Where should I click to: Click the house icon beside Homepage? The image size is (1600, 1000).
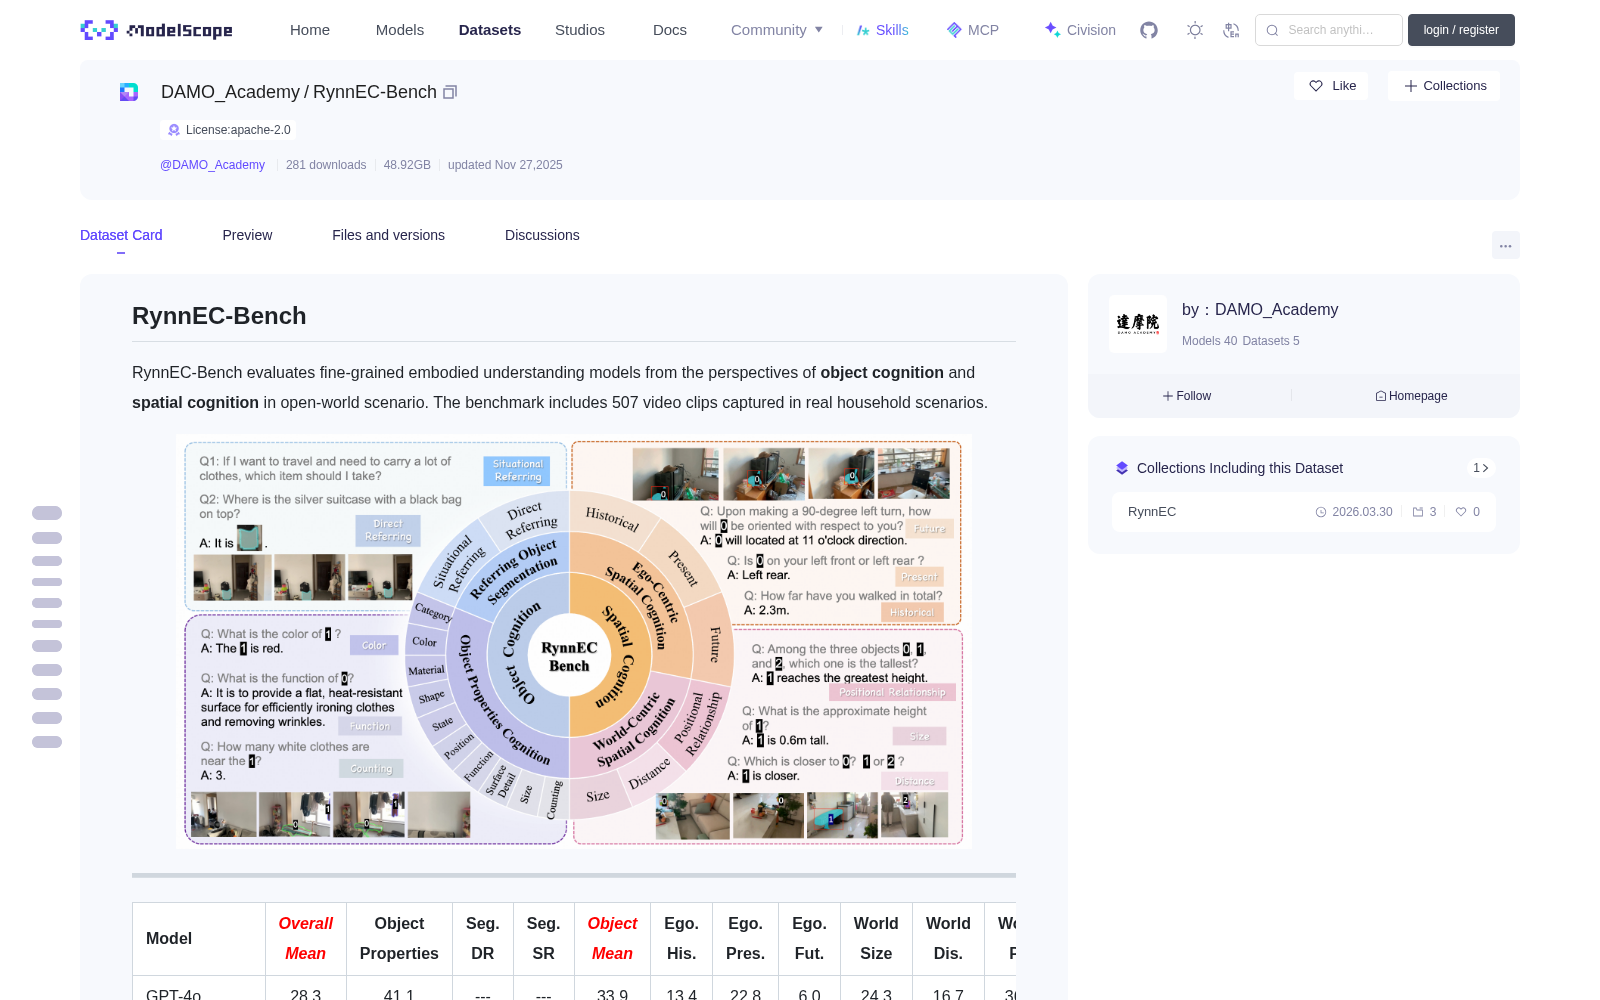point(1381,396)
